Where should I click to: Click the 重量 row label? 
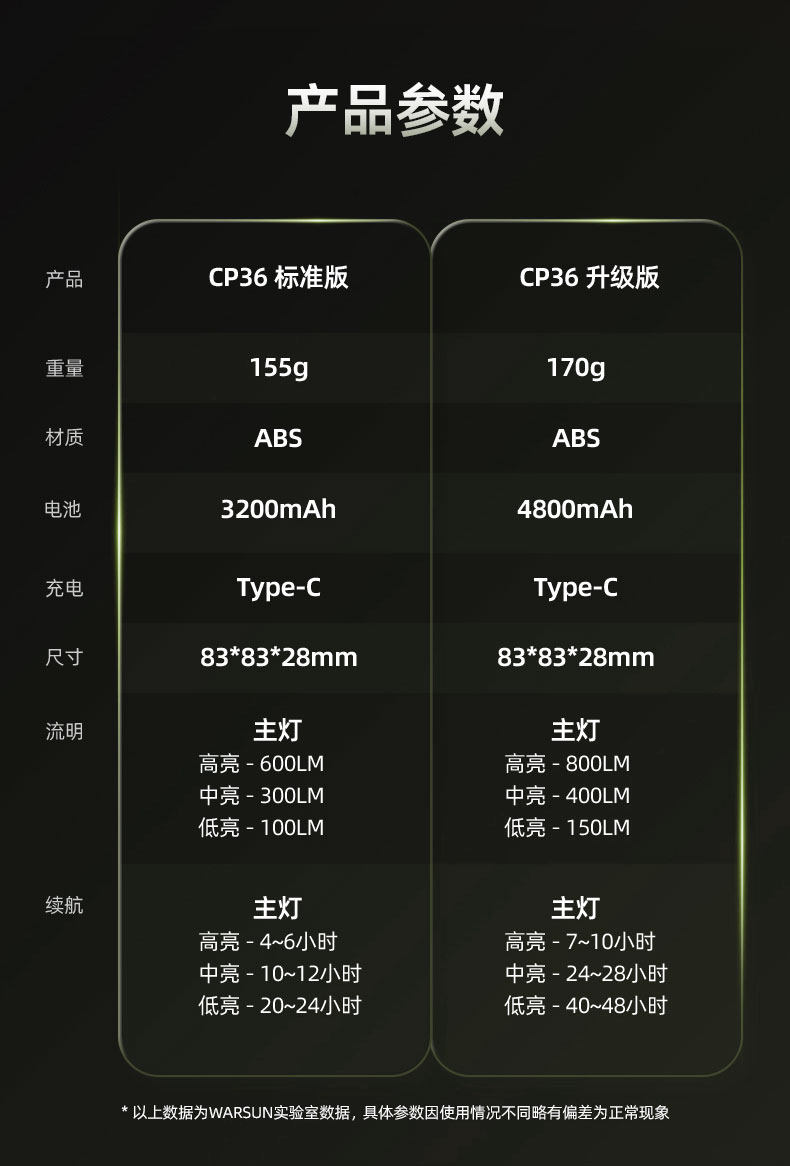64,368
